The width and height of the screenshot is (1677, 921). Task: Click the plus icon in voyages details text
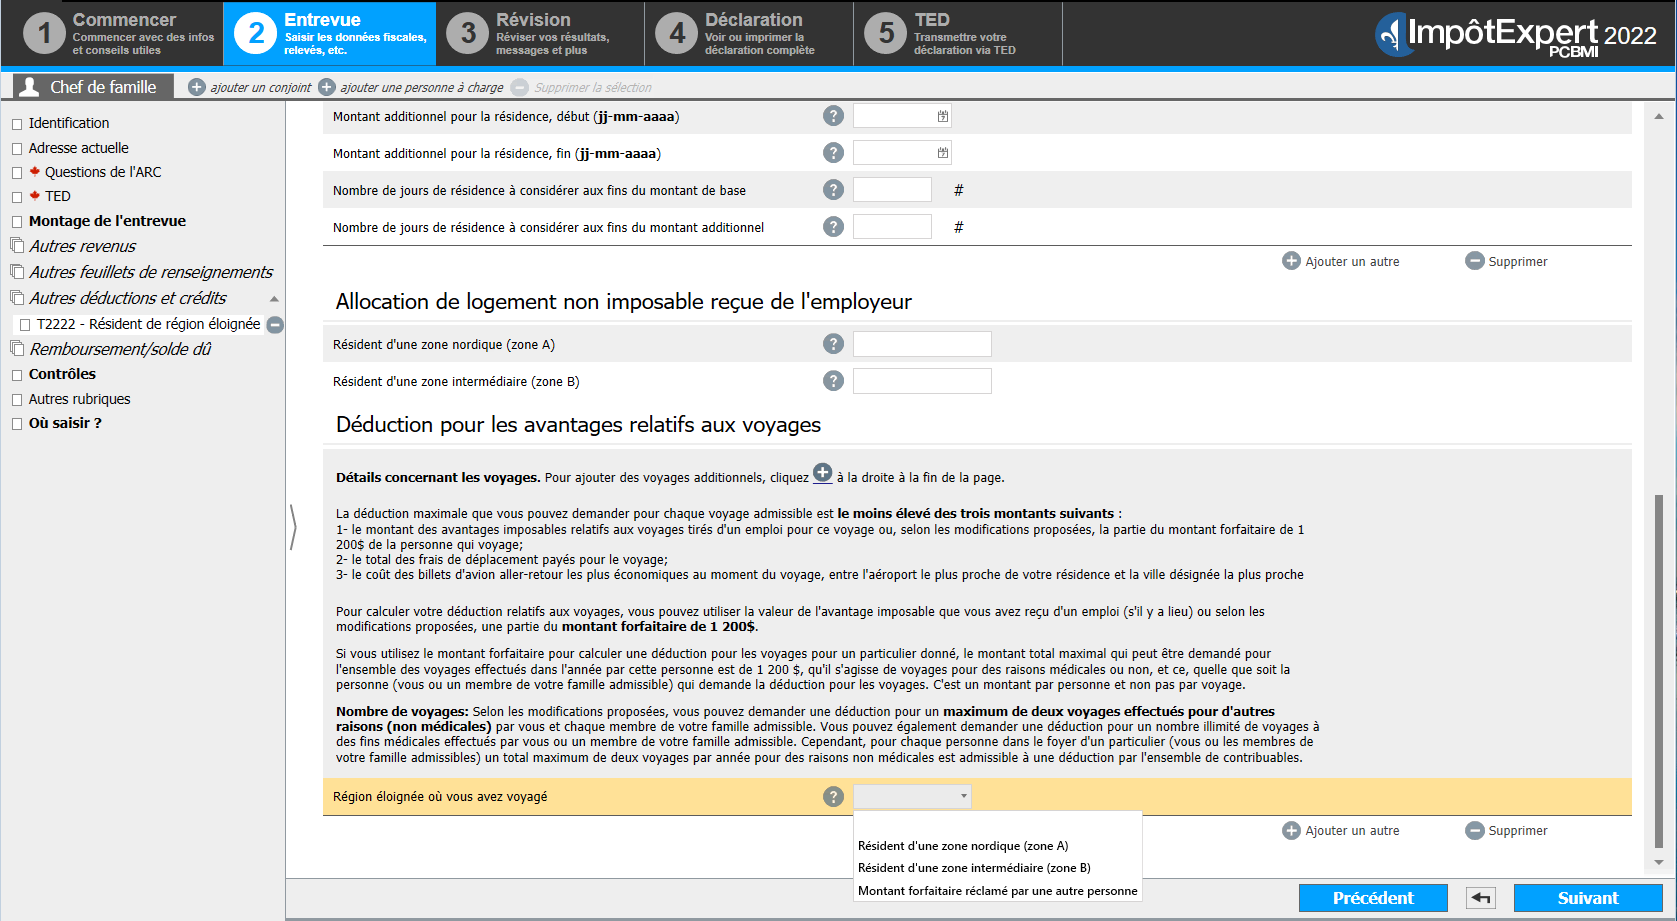click(822, 473)
